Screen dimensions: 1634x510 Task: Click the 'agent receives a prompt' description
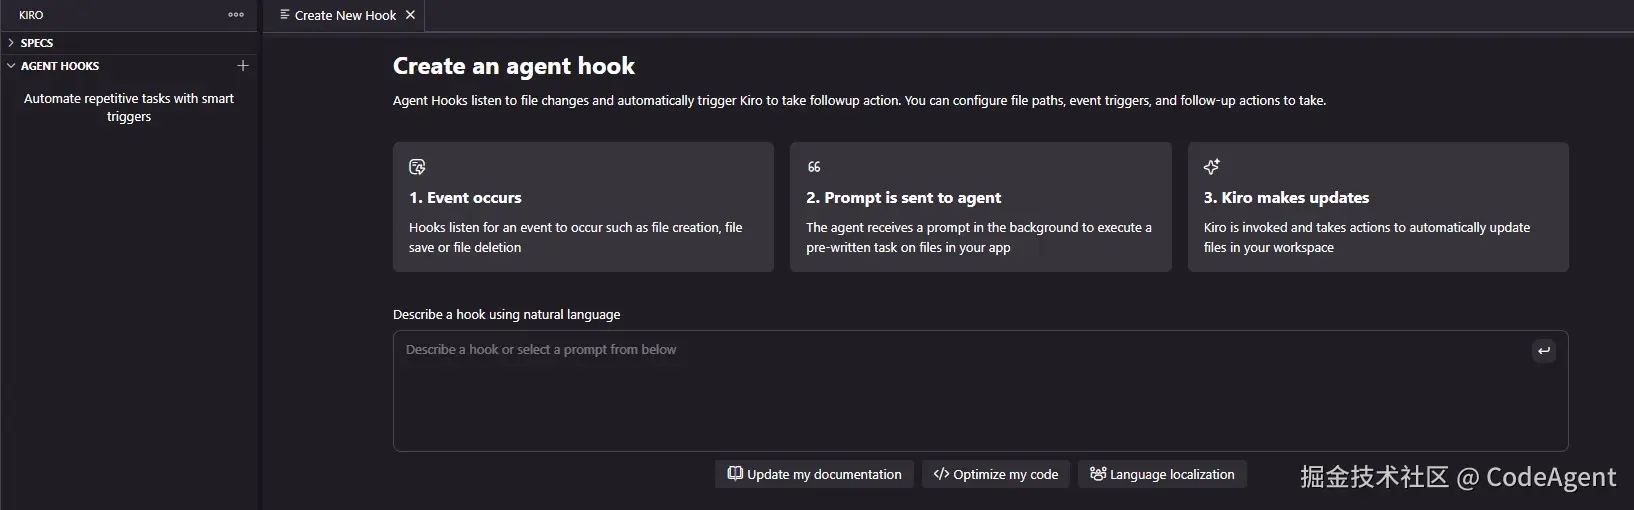click(x=979, y=237)
